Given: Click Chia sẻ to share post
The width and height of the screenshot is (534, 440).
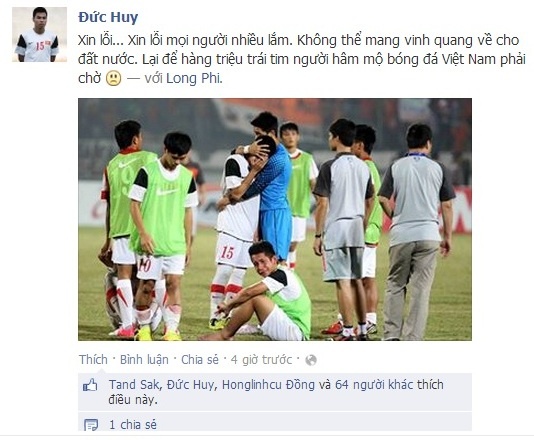Looking at the screenshot, I should point(200,360).
